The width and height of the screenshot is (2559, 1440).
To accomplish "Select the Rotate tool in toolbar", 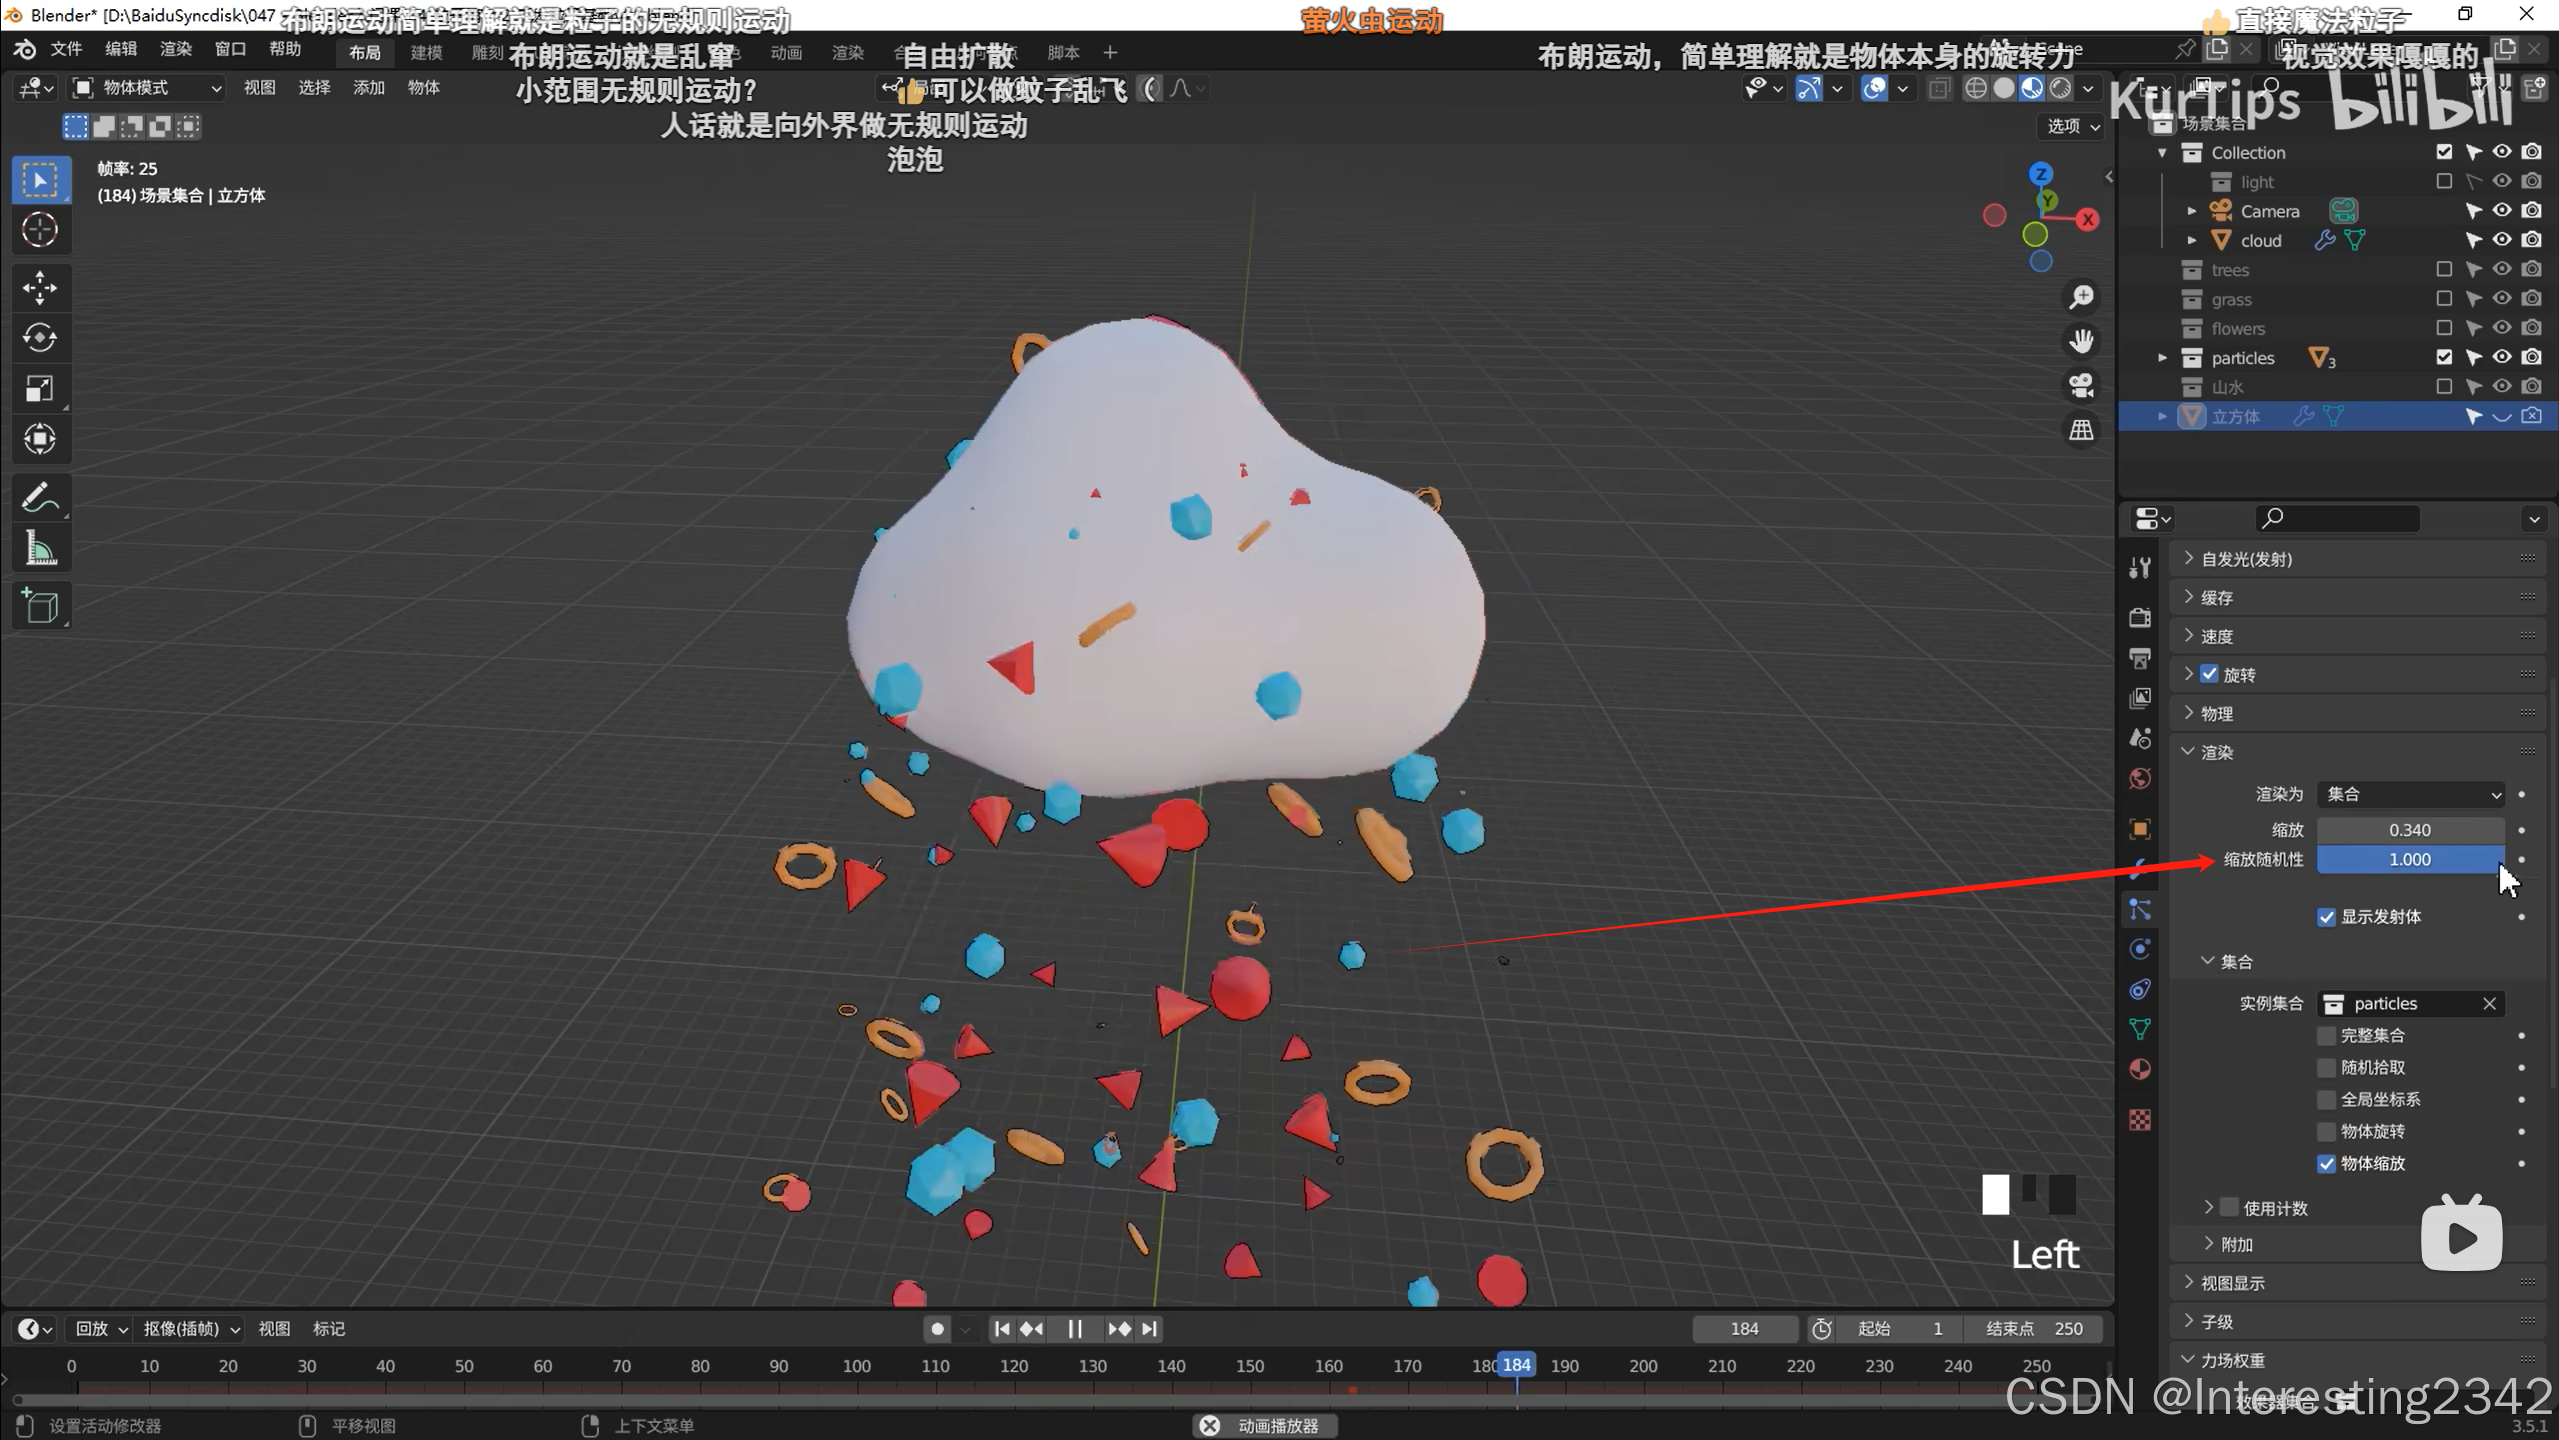I will tap(40, 338).
